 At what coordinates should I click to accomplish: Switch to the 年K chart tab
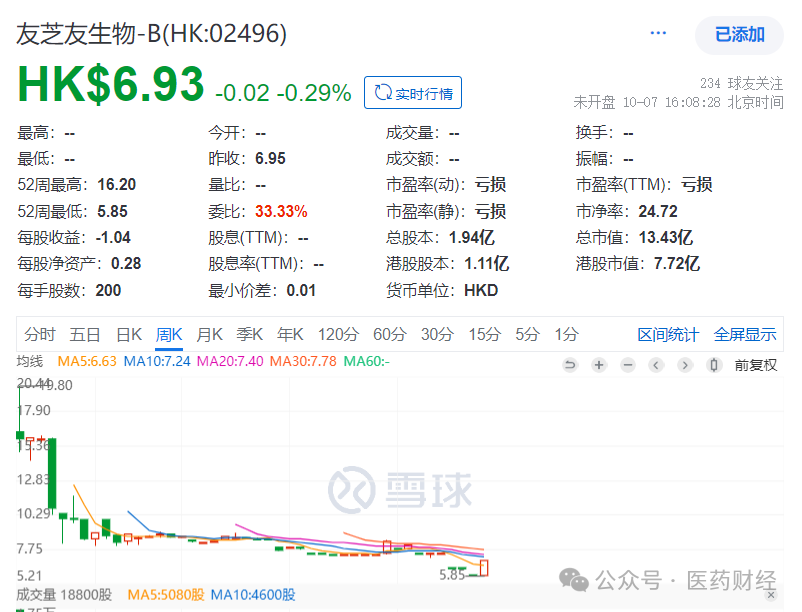tap(290, 334)
